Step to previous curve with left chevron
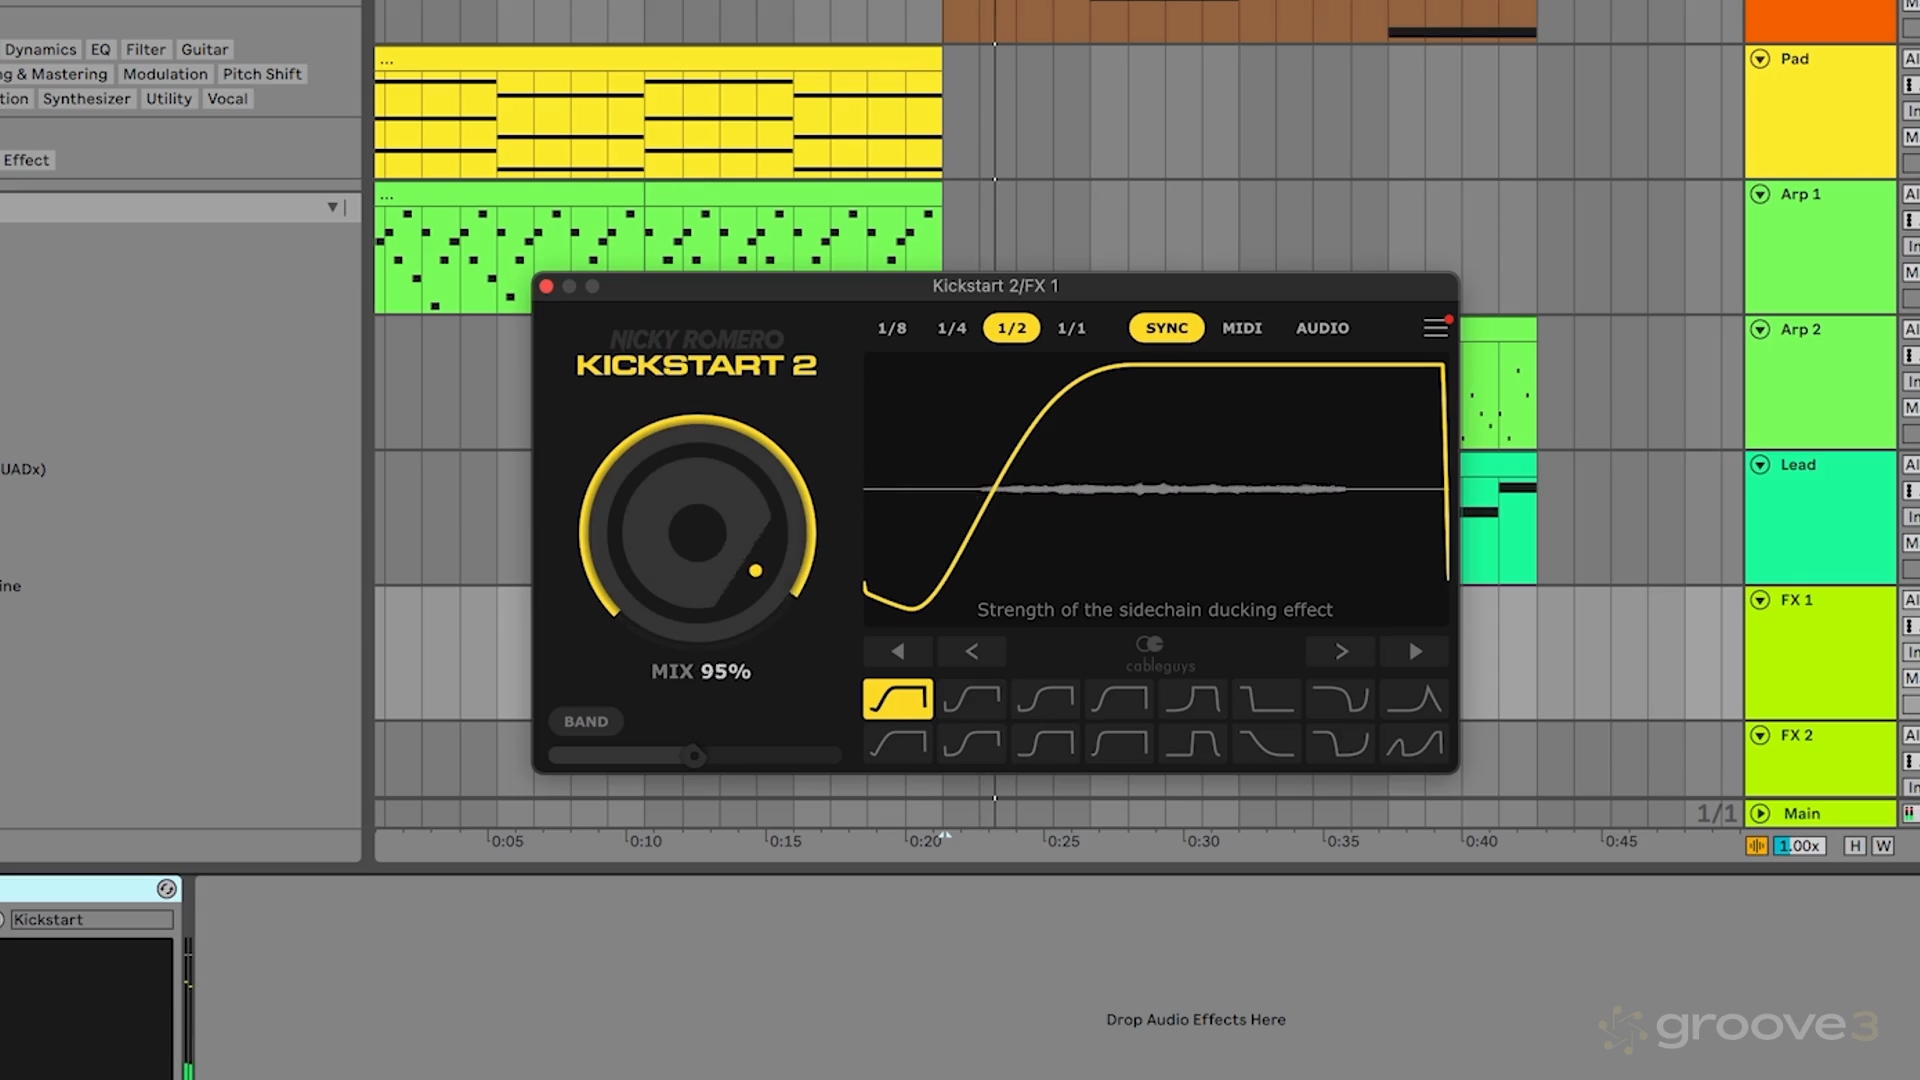Image resolution: width=1920 pixels, height=1080 pixels. [x=971, y=651]
